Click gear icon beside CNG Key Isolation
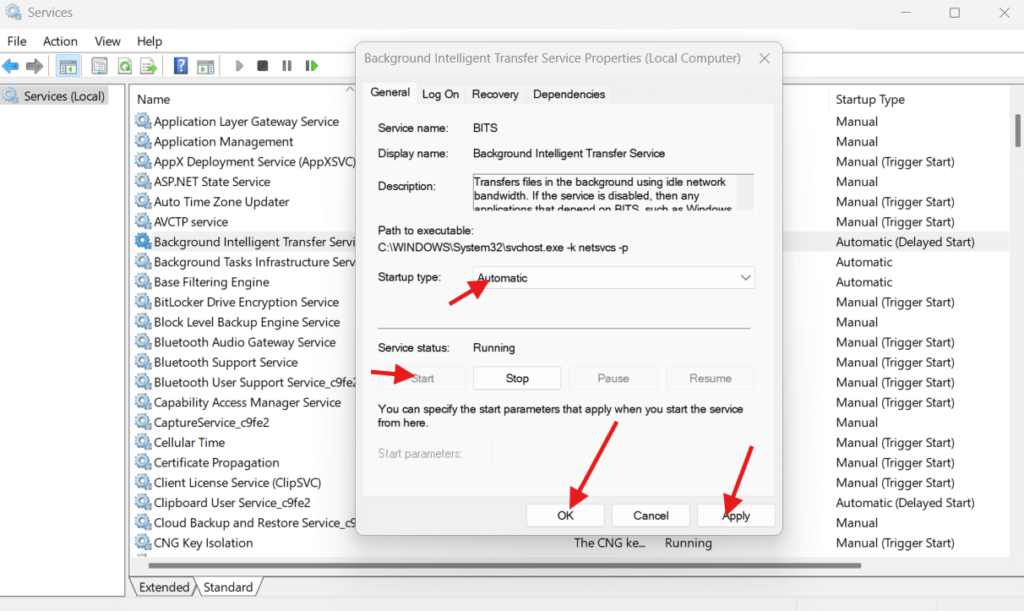This screenshot has height=611, width=1024. tap(143, 542)
